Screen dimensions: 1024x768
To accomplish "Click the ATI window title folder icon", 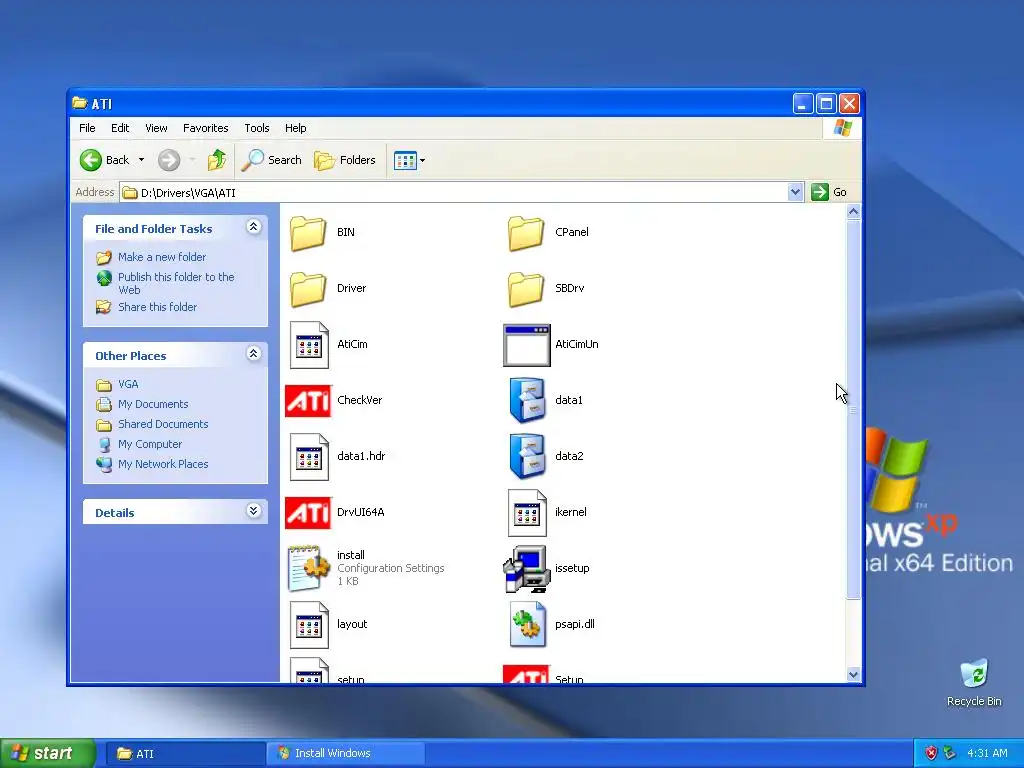I will point(80,103).
